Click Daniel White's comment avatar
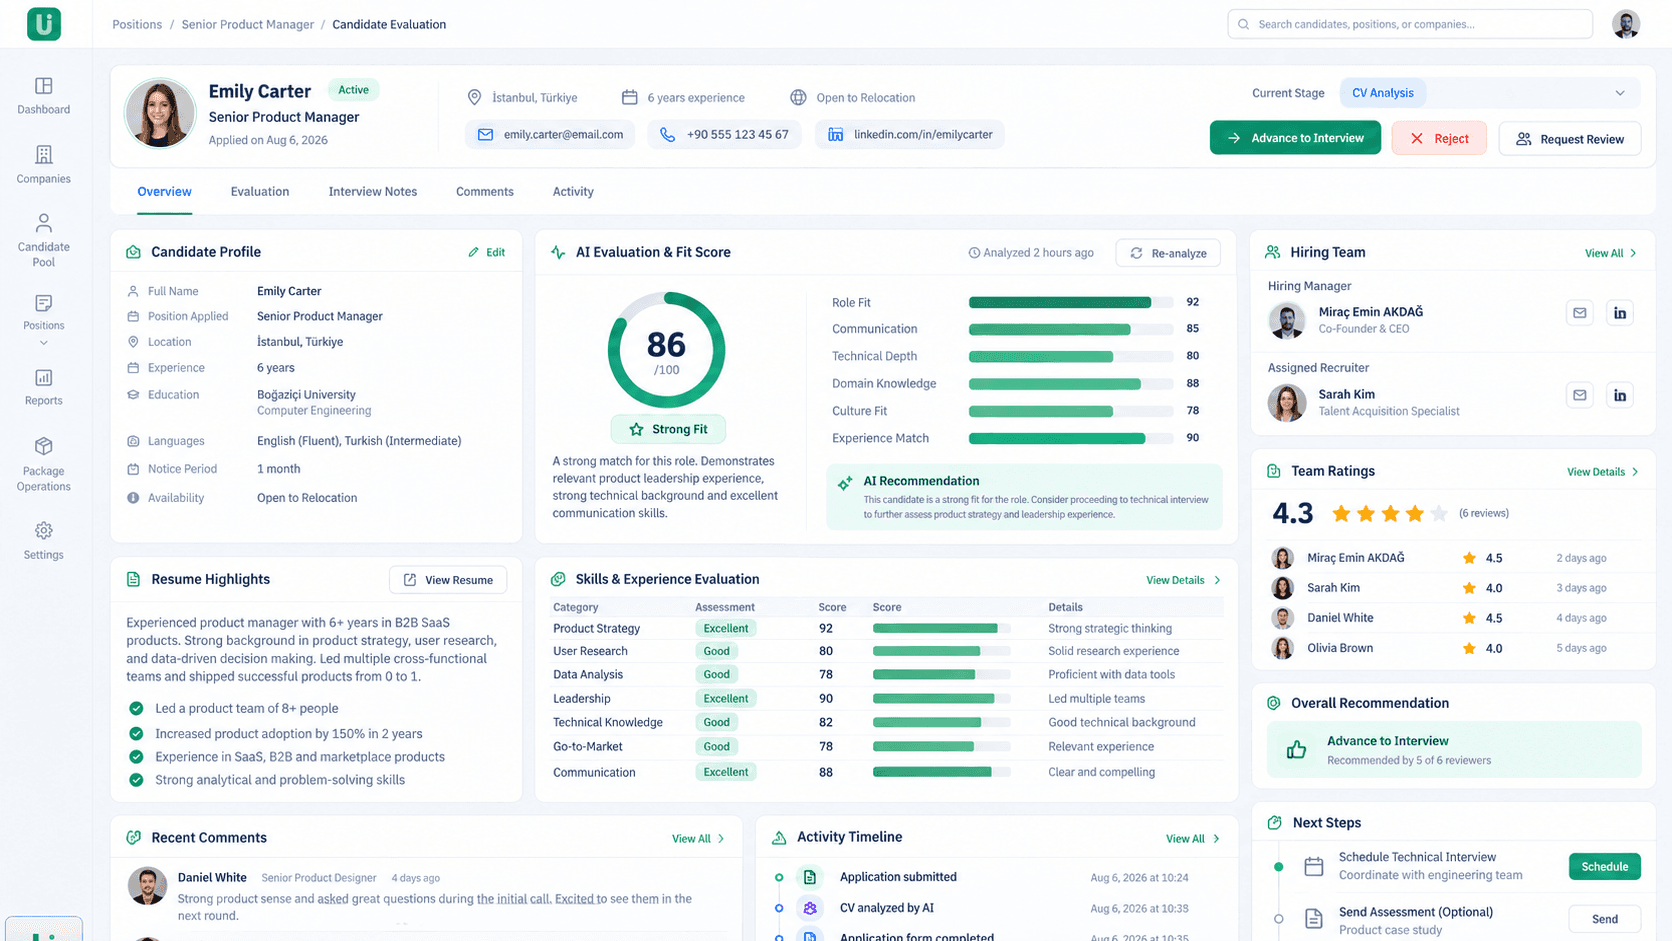The image size is (1672, 941). tap(147, 886)
